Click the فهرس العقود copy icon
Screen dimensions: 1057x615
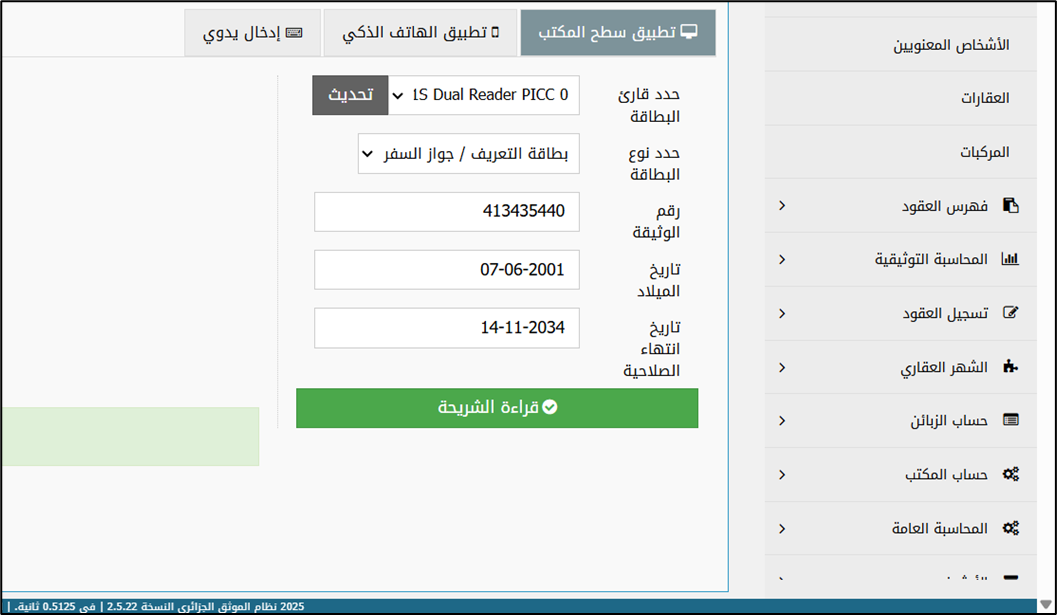tap(1011, 206)
